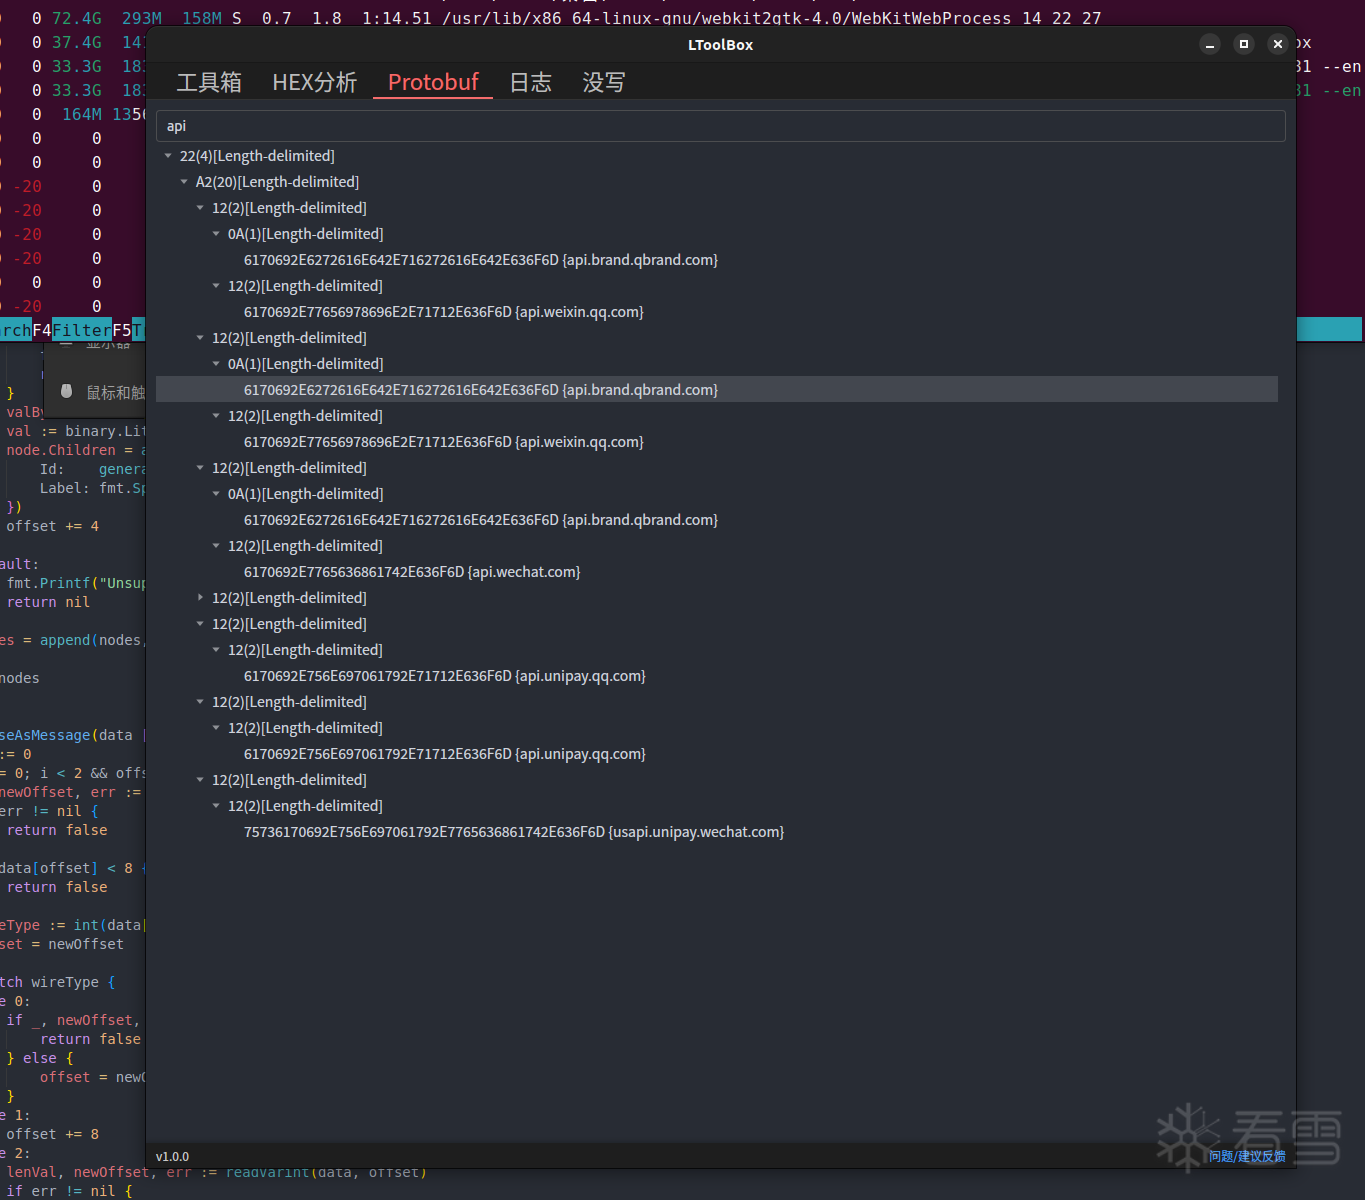The height and width of the screenshot is (1200, 1365).
Task: Open the 工具箱 tab
Action: (209, 82)
